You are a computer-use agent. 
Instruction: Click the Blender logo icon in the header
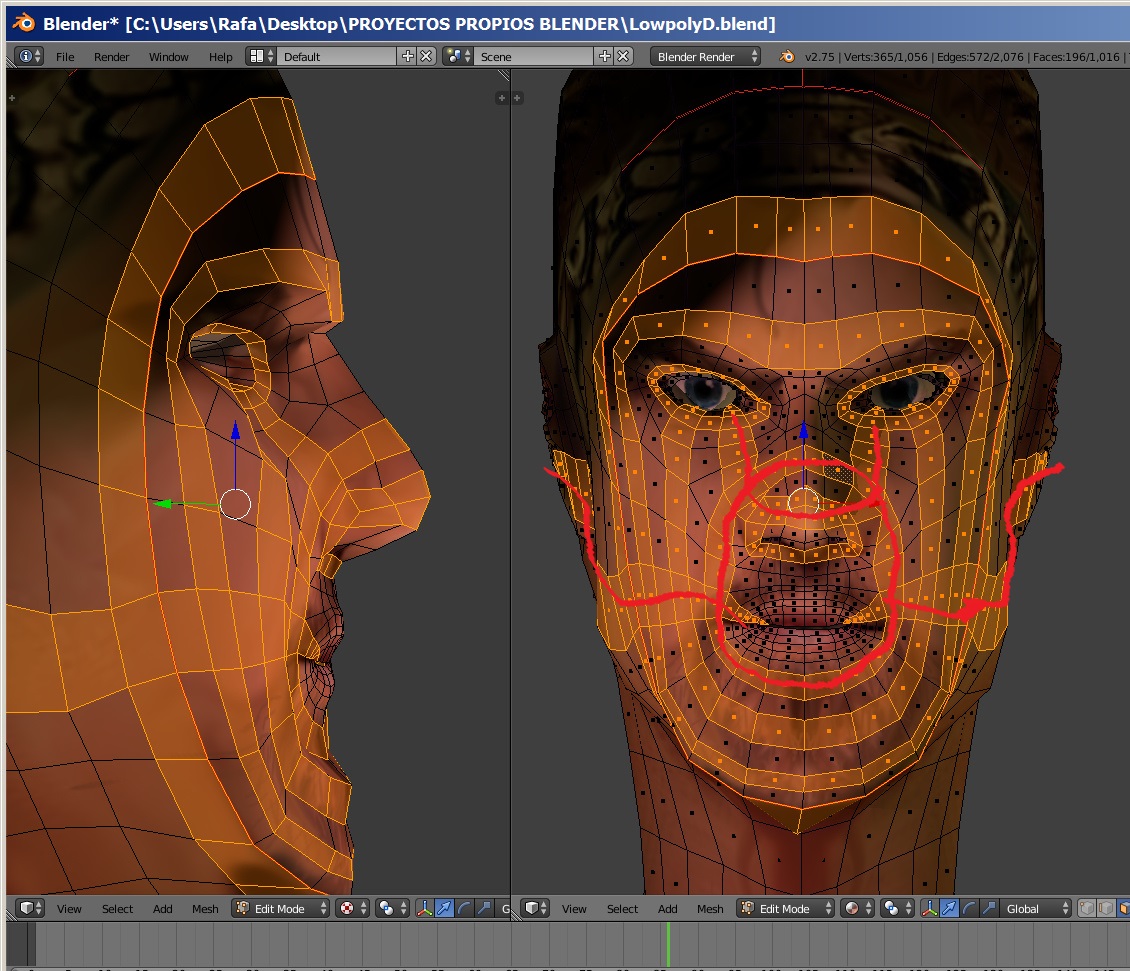(787, 57)
